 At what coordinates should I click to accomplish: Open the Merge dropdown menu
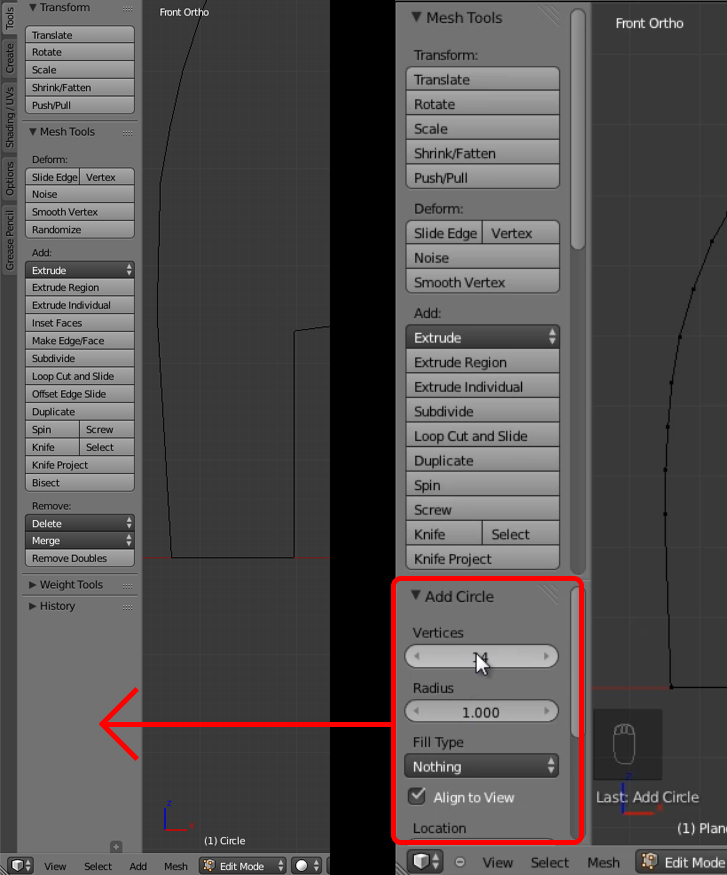(80, 541)
